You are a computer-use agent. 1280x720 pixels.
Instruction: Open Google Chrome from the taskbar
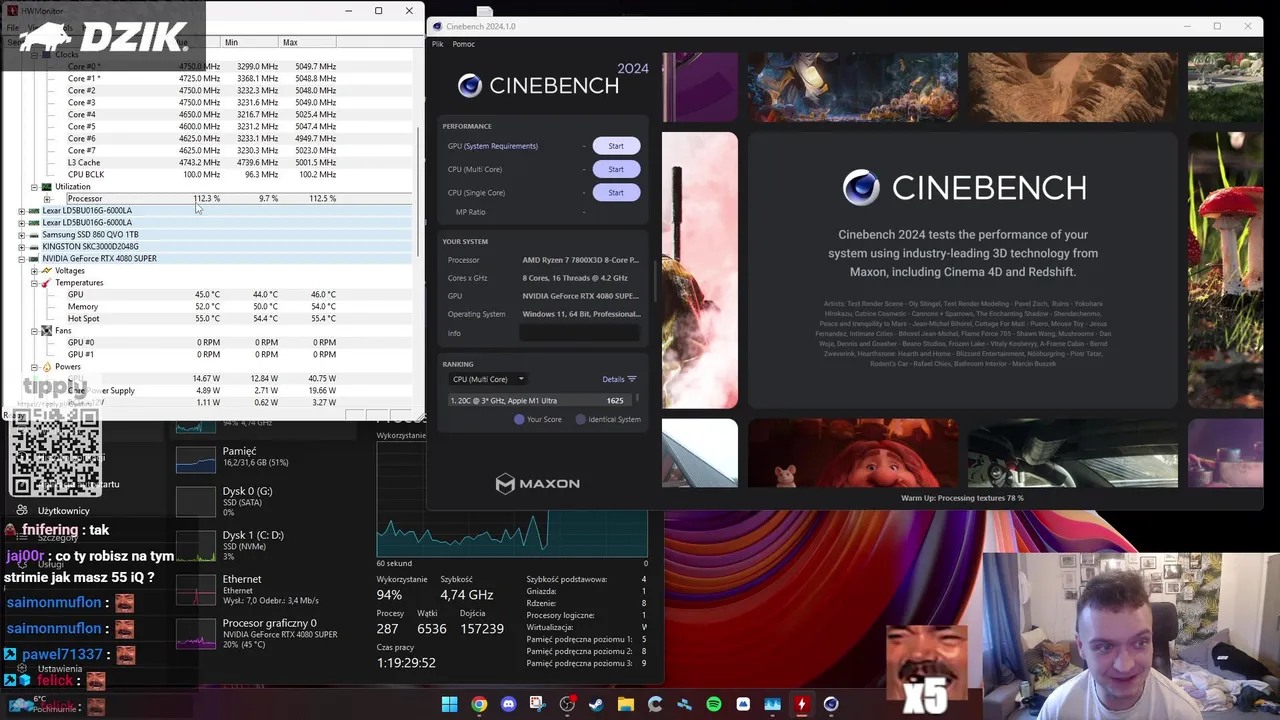click(479, 704)
